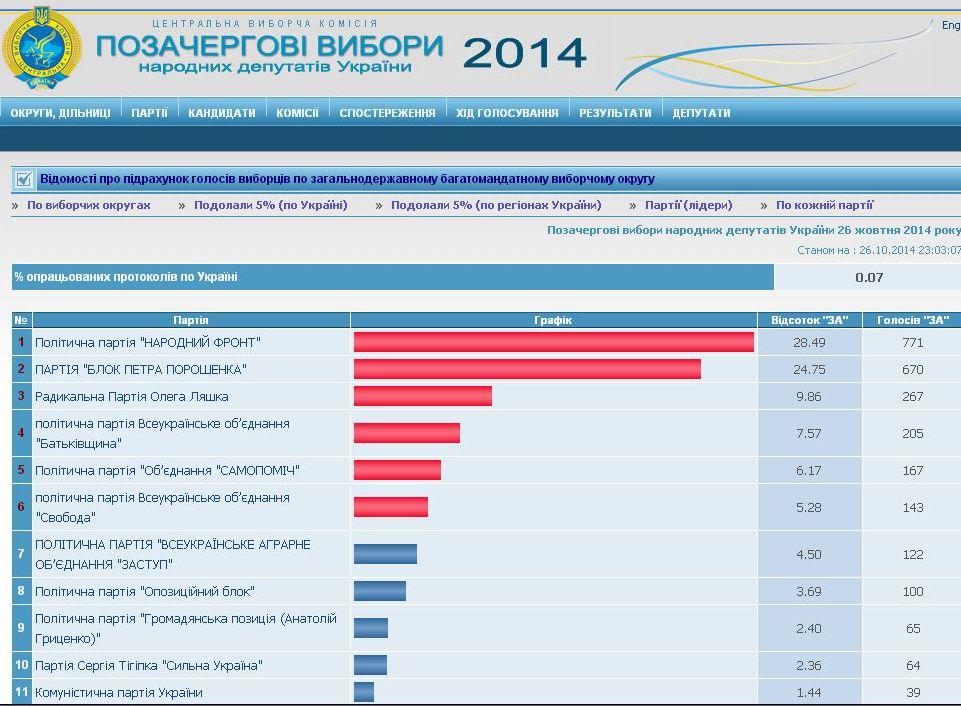The height and width of the screenshot is (706, 961).
Task: Follow the Подолали 5% (по Україні) link
Action: pos(271,205)
